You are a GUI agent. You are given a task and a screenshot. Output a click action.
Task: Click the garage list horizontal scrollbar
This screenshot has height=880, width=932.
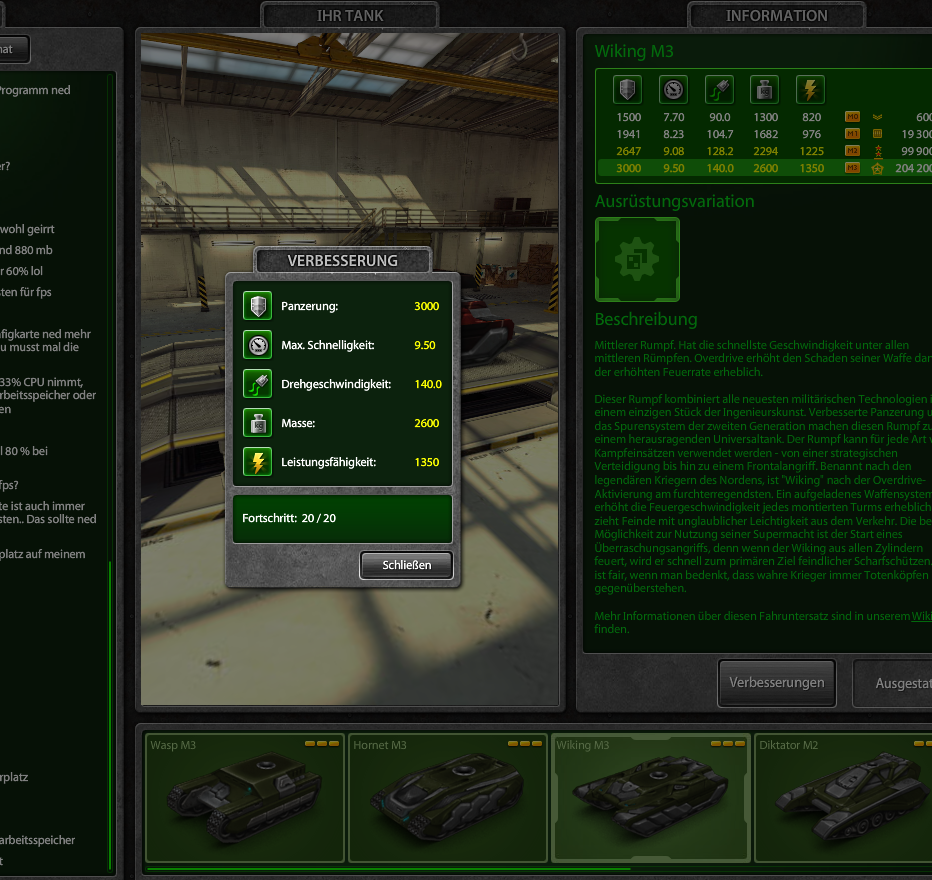[x=390, y=869]
